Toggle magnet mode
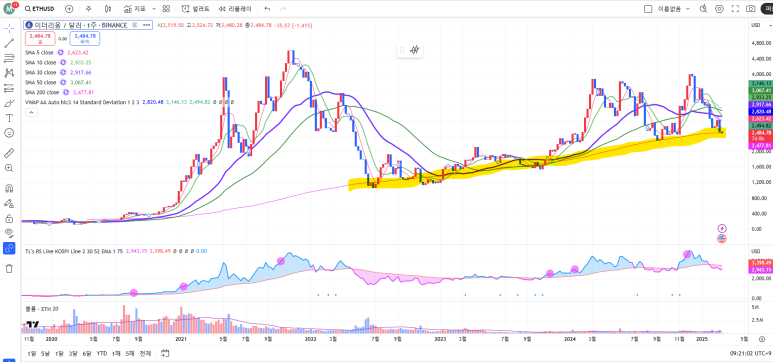This screenshot has height=362, width=773. [9, 188]
